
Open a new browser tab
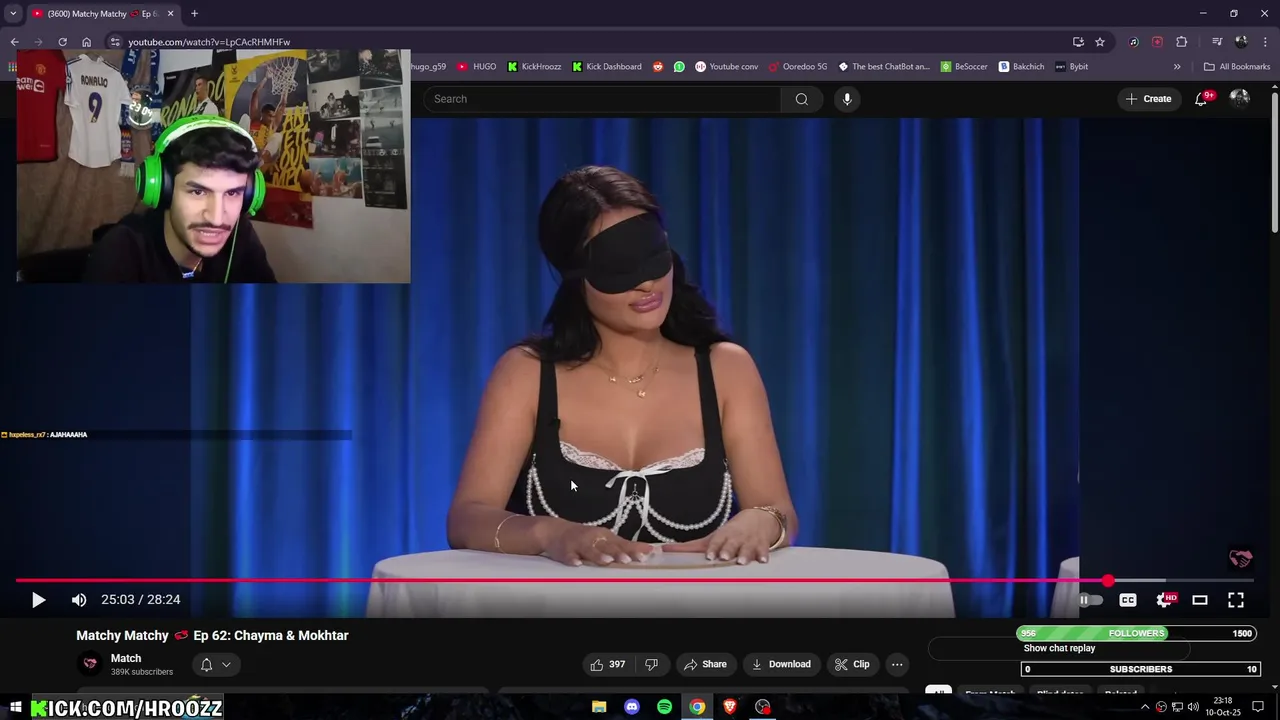coord(194,14)
